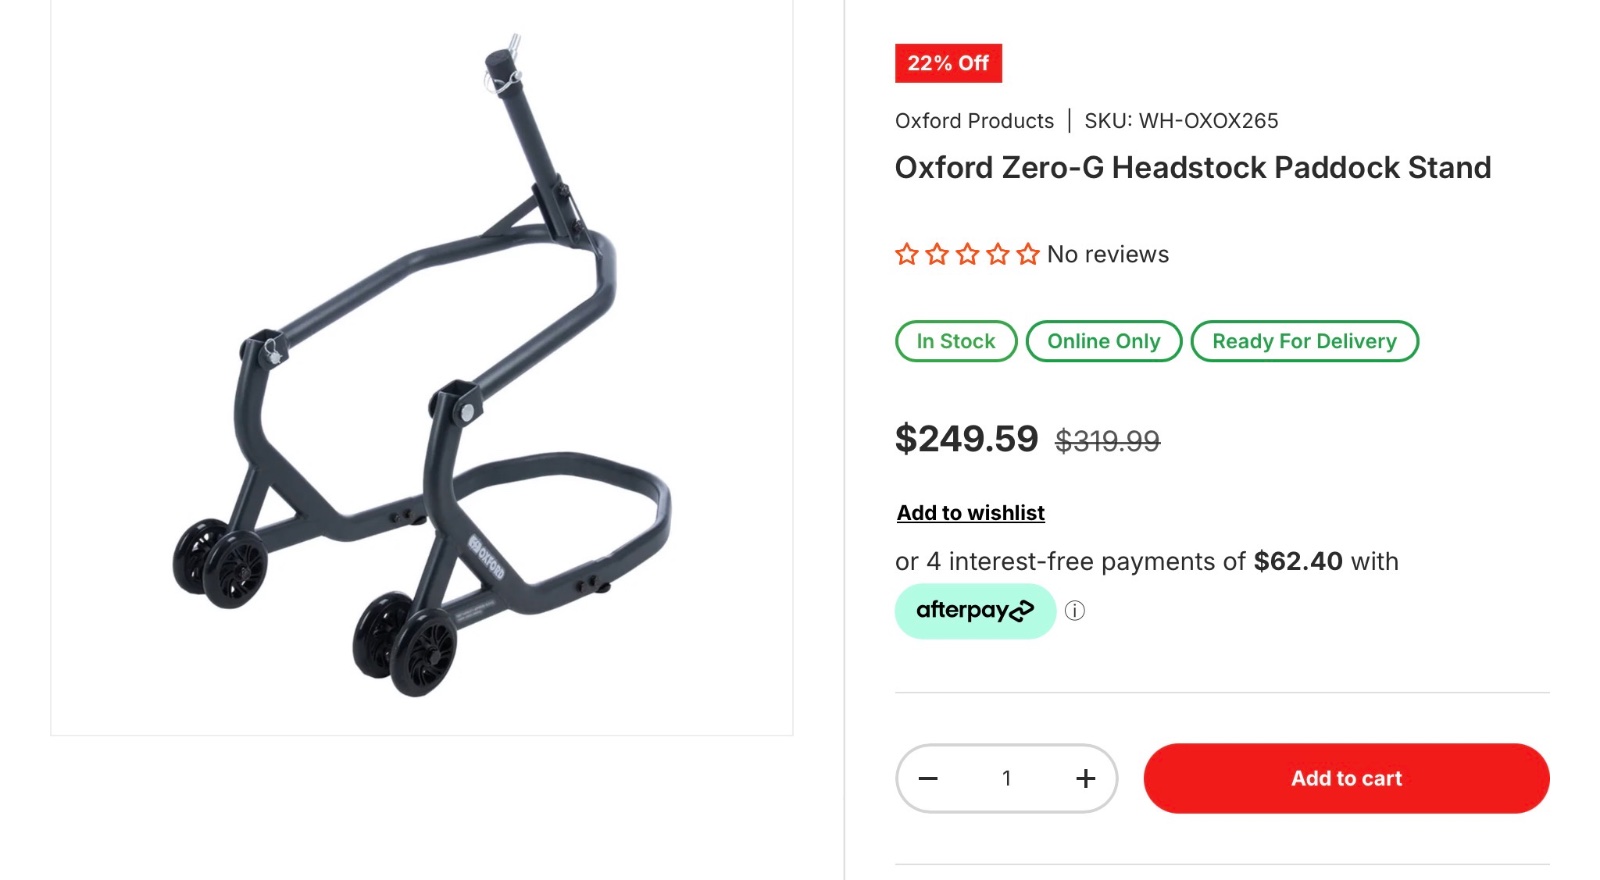The image size is (1600, 880).
Task: Click the first rating star
Action: 907,254
